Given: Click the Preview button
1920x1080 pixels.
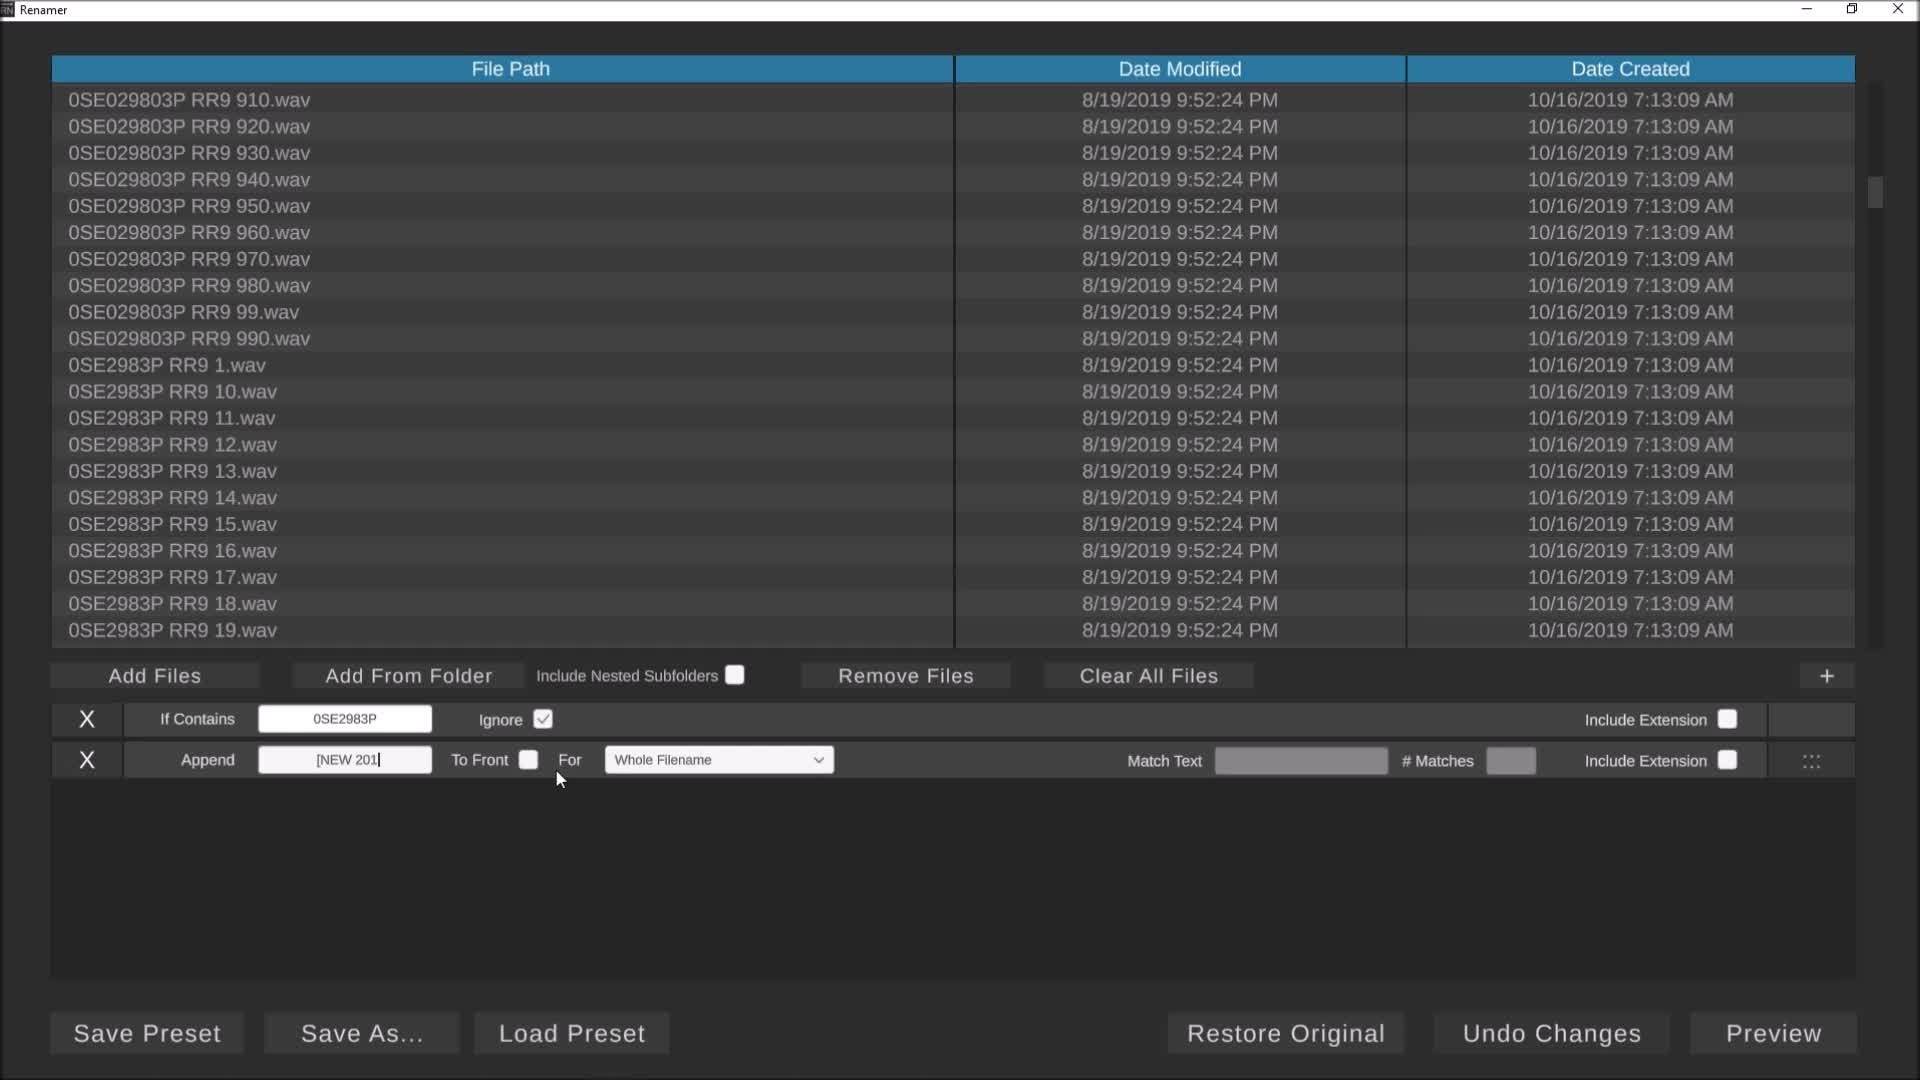Looking at the screenshot, I should [x=1772, y=1033].
